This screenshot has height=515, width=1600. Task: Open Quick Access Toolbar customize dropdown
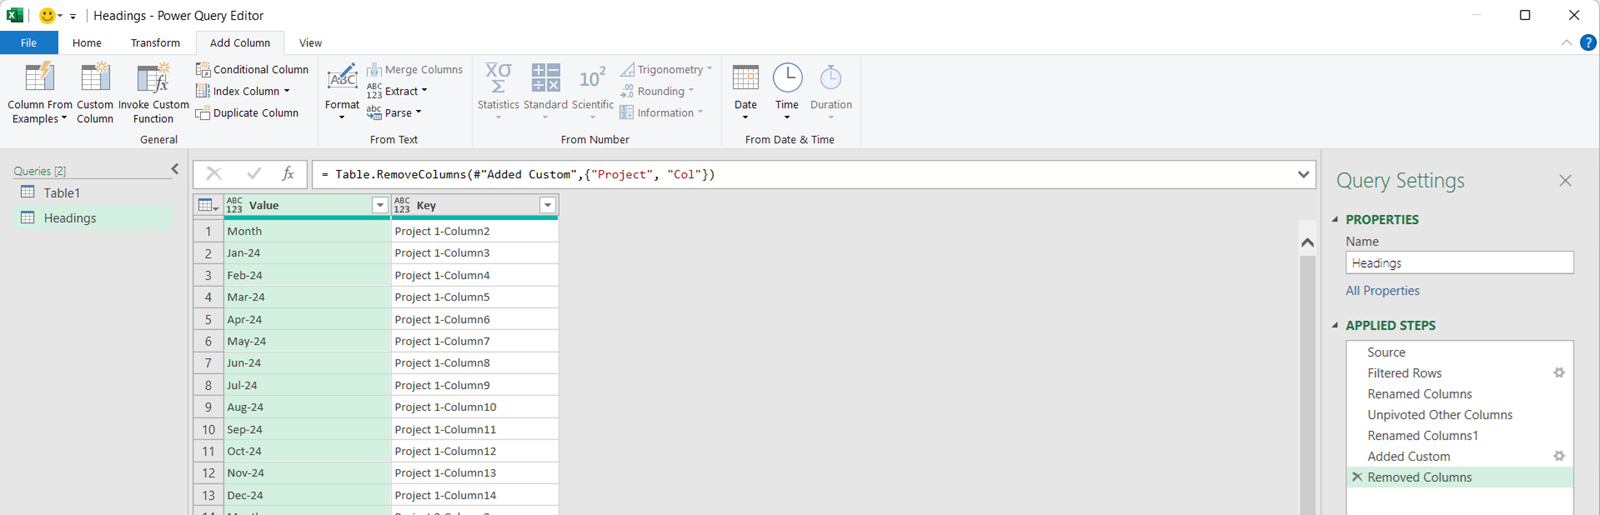pyautogui.click(x=73, y=16)
